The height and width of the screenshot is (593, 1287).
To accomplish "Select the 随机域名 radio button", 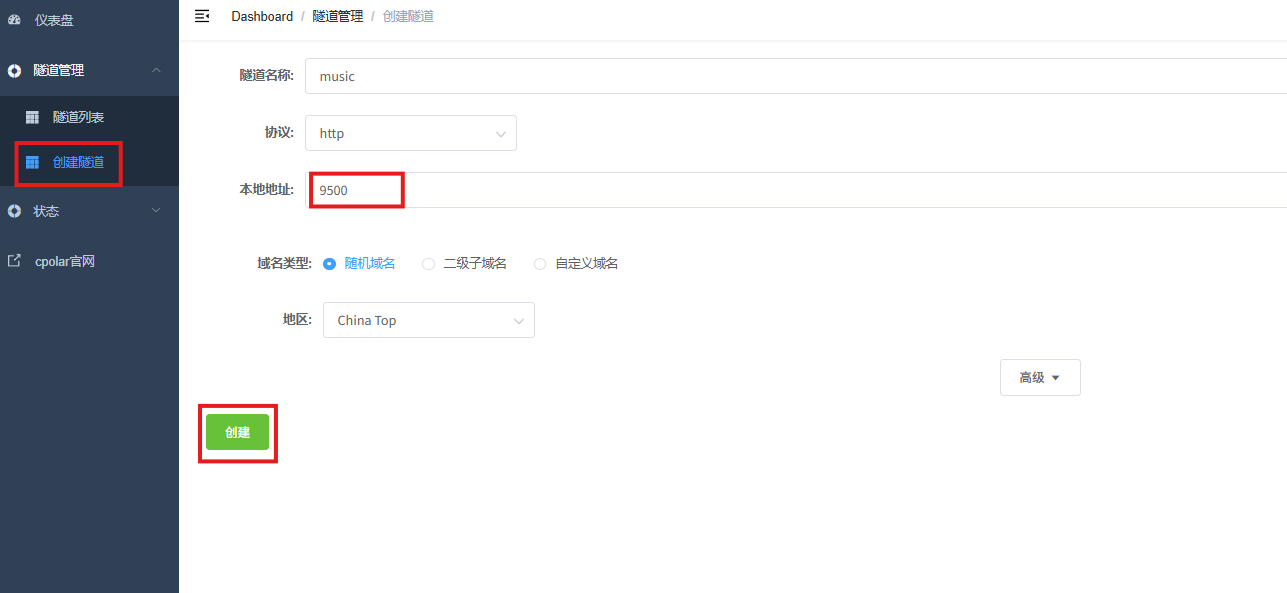I will [x=329, y=264].
